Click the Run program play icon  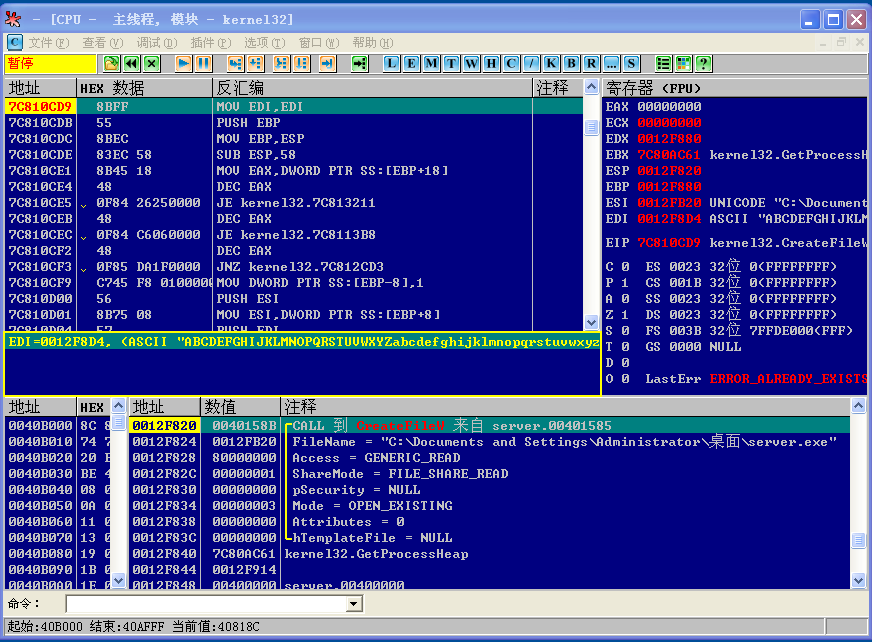point(184,63)
